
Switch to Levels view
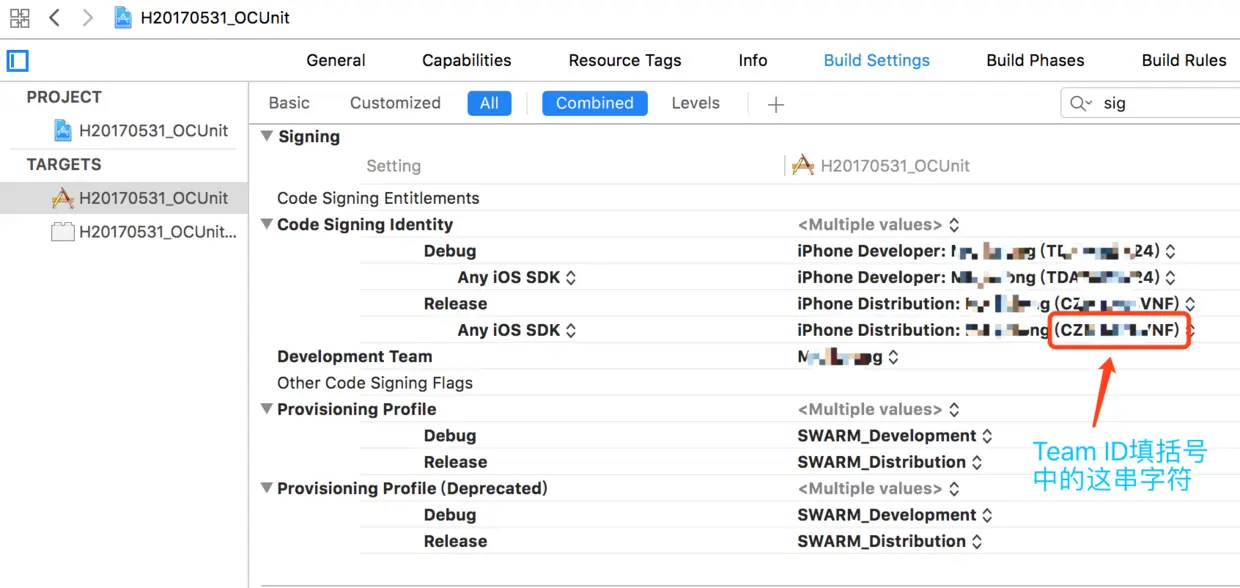tap(695, 103)
